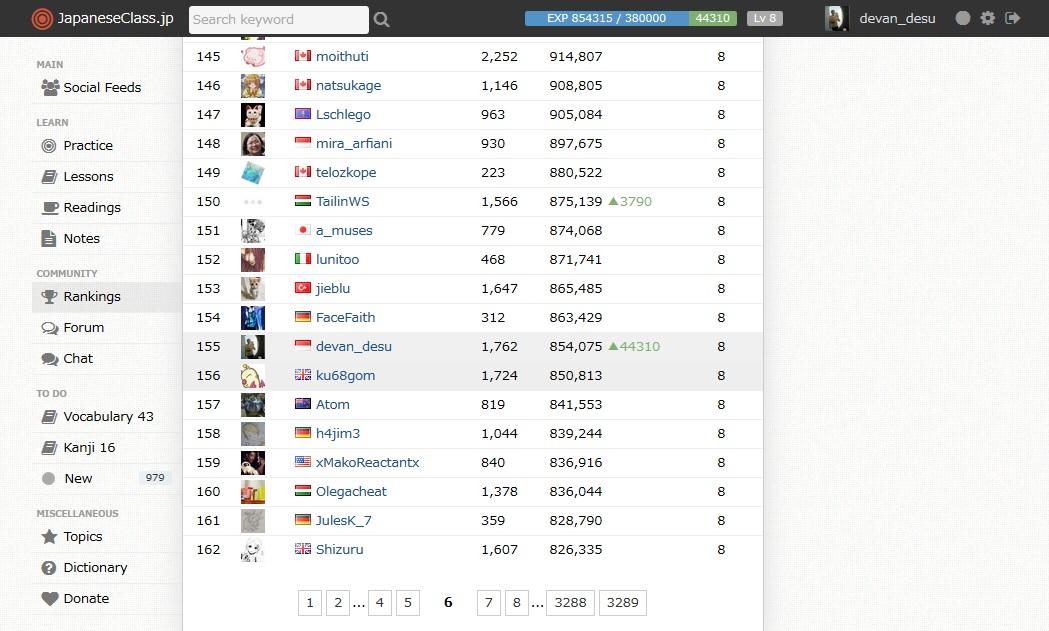The image size is (1049, 631).
Task: Open Social Feeds from sidebar
Action: click(102, 87)
